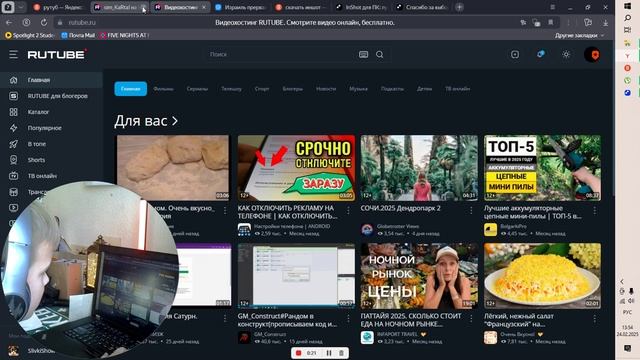The height and width of the screenshot is (360, 640).
Task: Open the Globetrotter Views channel avatar
Action: click(367, 229)
